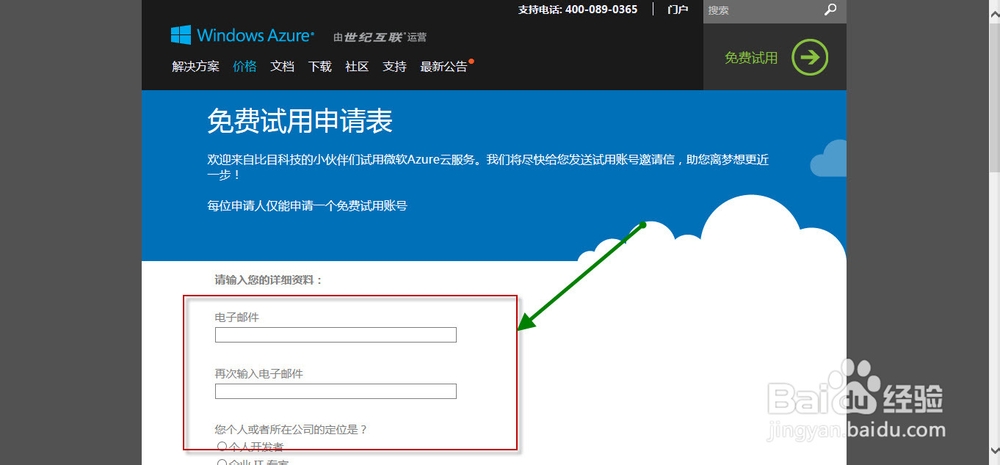Click the 您个人或者所在公司的定位是 question text

[291, 429]
